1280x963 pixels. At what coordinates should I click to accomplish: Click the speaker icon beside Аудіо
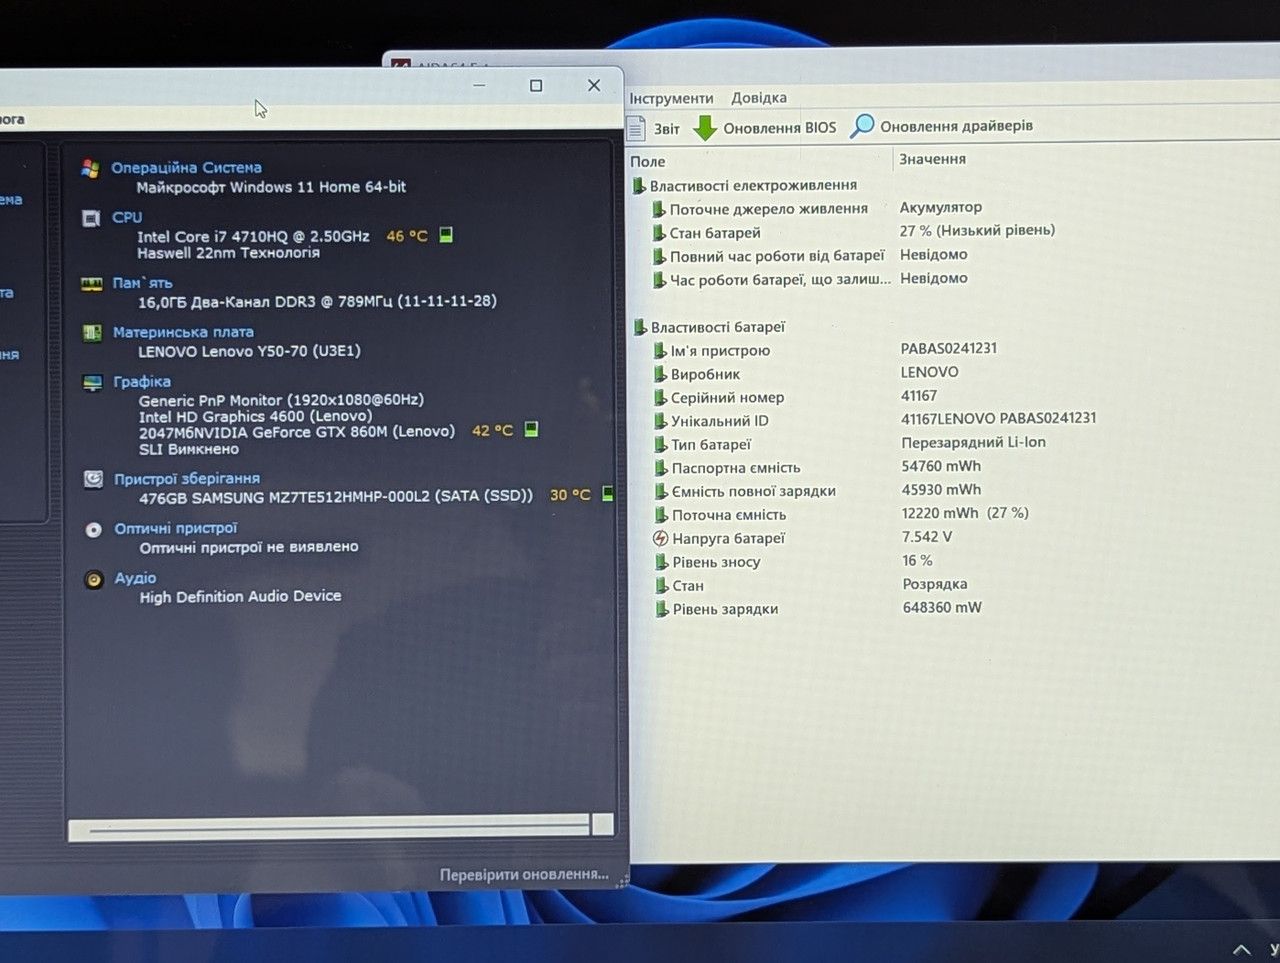coord(94,579)
